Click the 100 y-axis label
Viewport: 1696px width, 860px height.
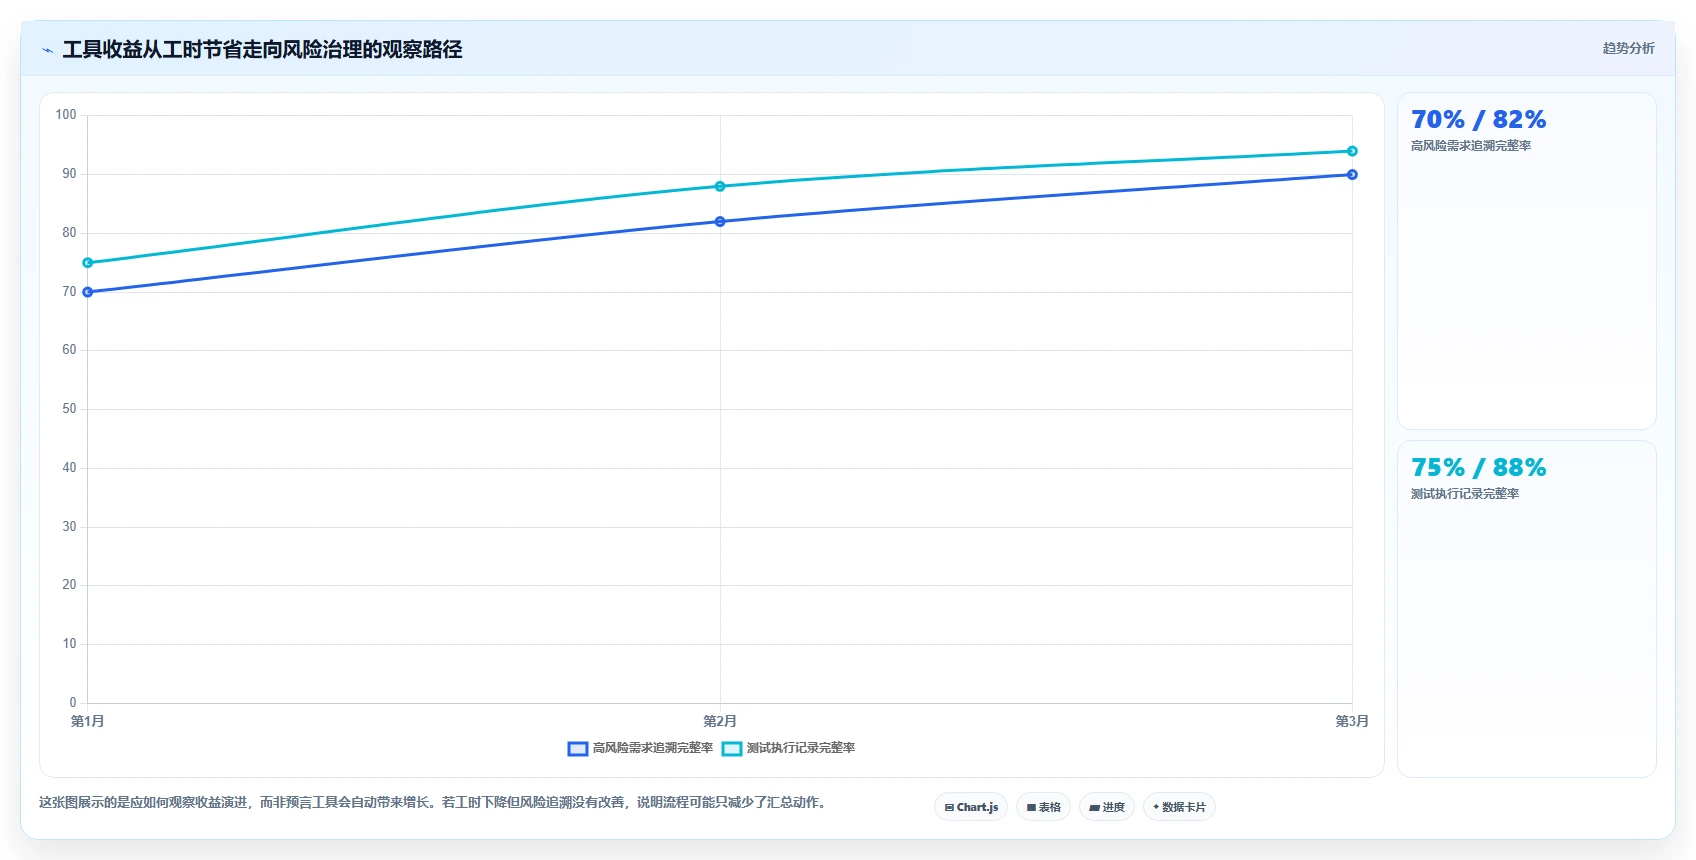[x=66, y=115]
